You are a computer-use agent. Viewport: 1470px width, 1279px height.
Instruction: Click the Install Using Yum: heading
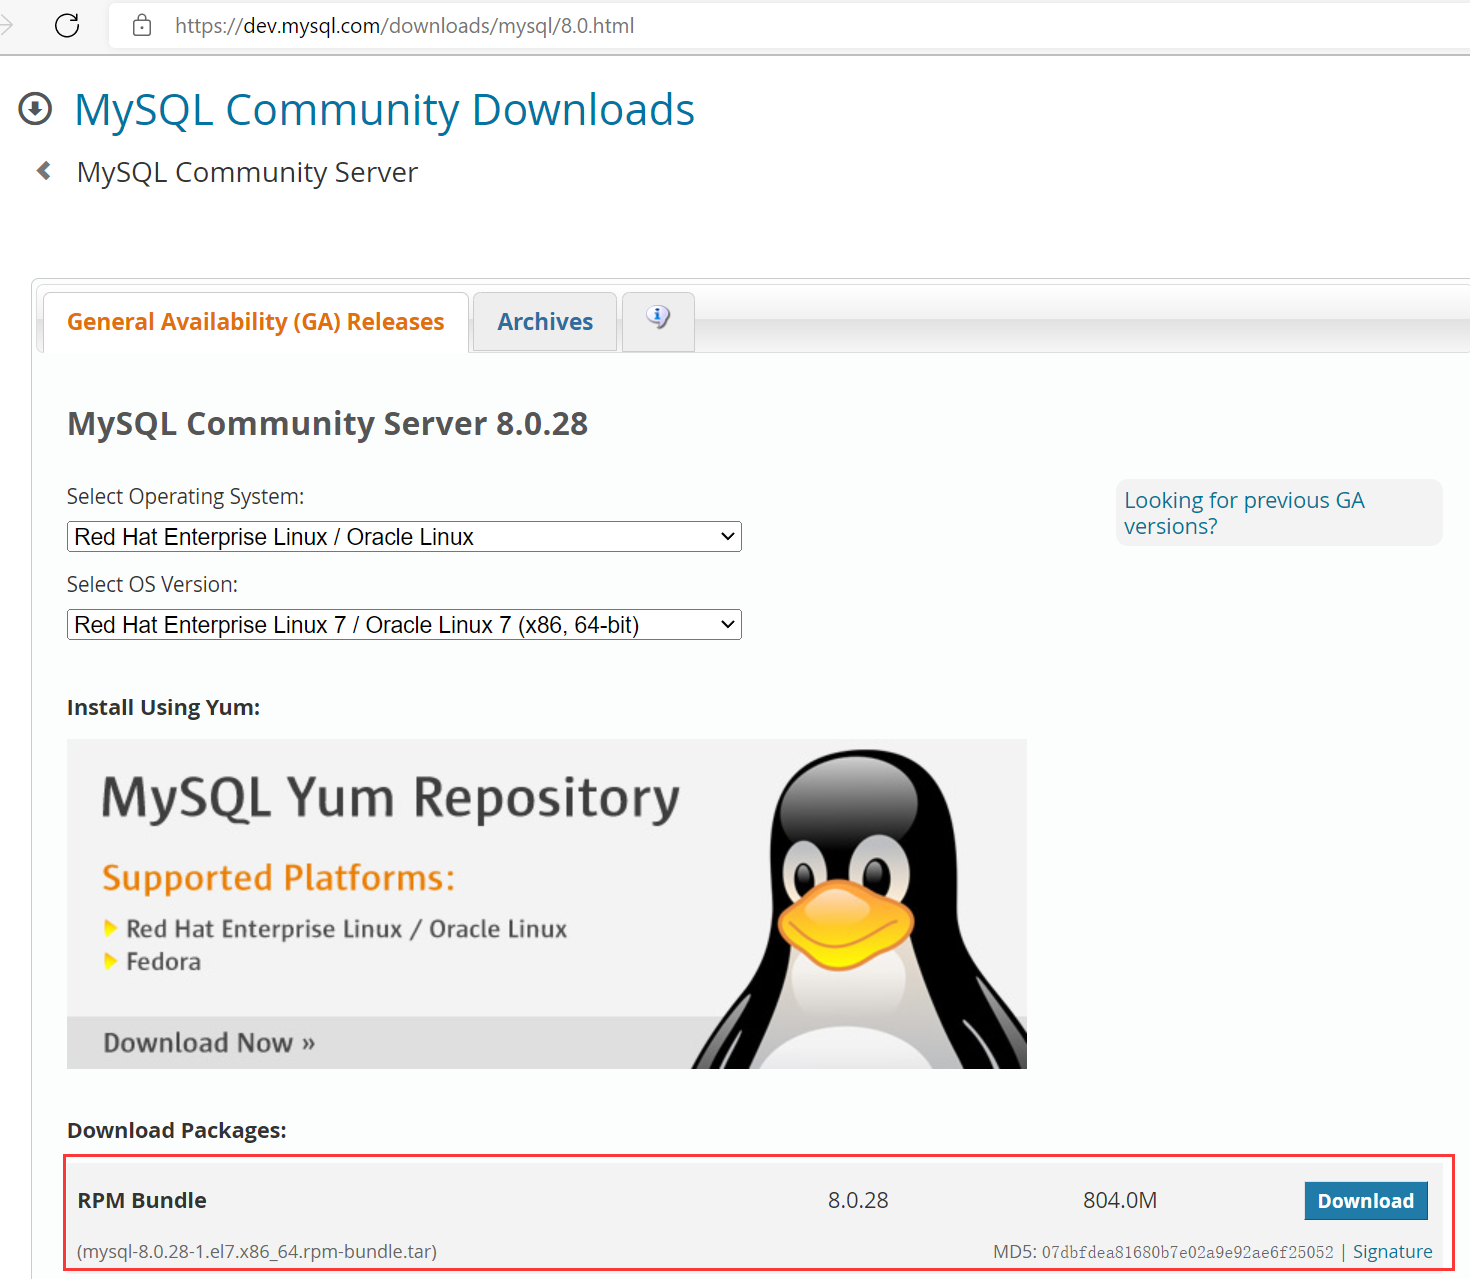coord(163,707)
